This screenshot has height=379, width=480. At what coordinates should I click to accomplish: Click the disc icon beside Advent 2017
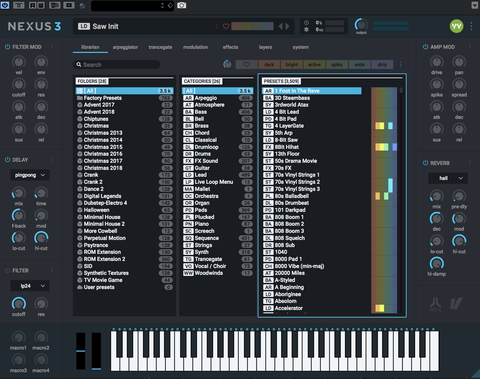[80, 105]
